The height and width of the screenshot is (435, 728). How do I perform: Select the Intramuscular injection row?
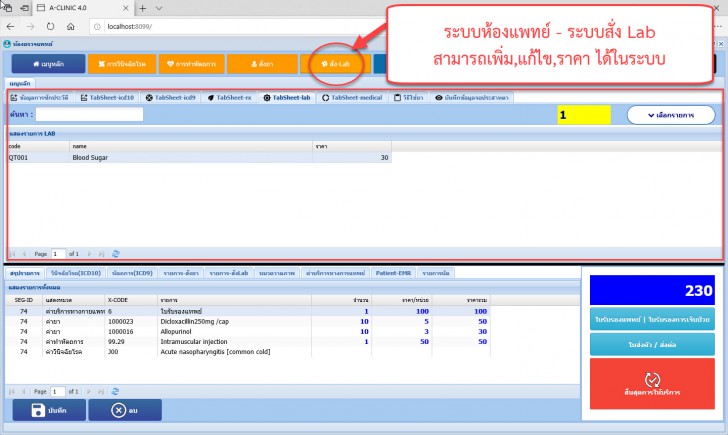pyautogui.click(x=248, y=342)
